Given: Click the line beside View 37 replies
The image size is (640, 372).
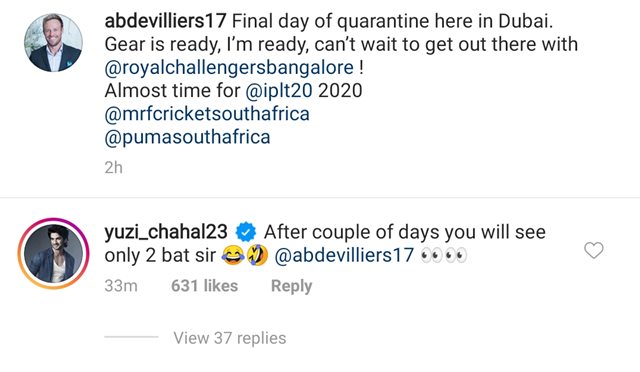Looking at the screenshot, I should click(131, 337).
